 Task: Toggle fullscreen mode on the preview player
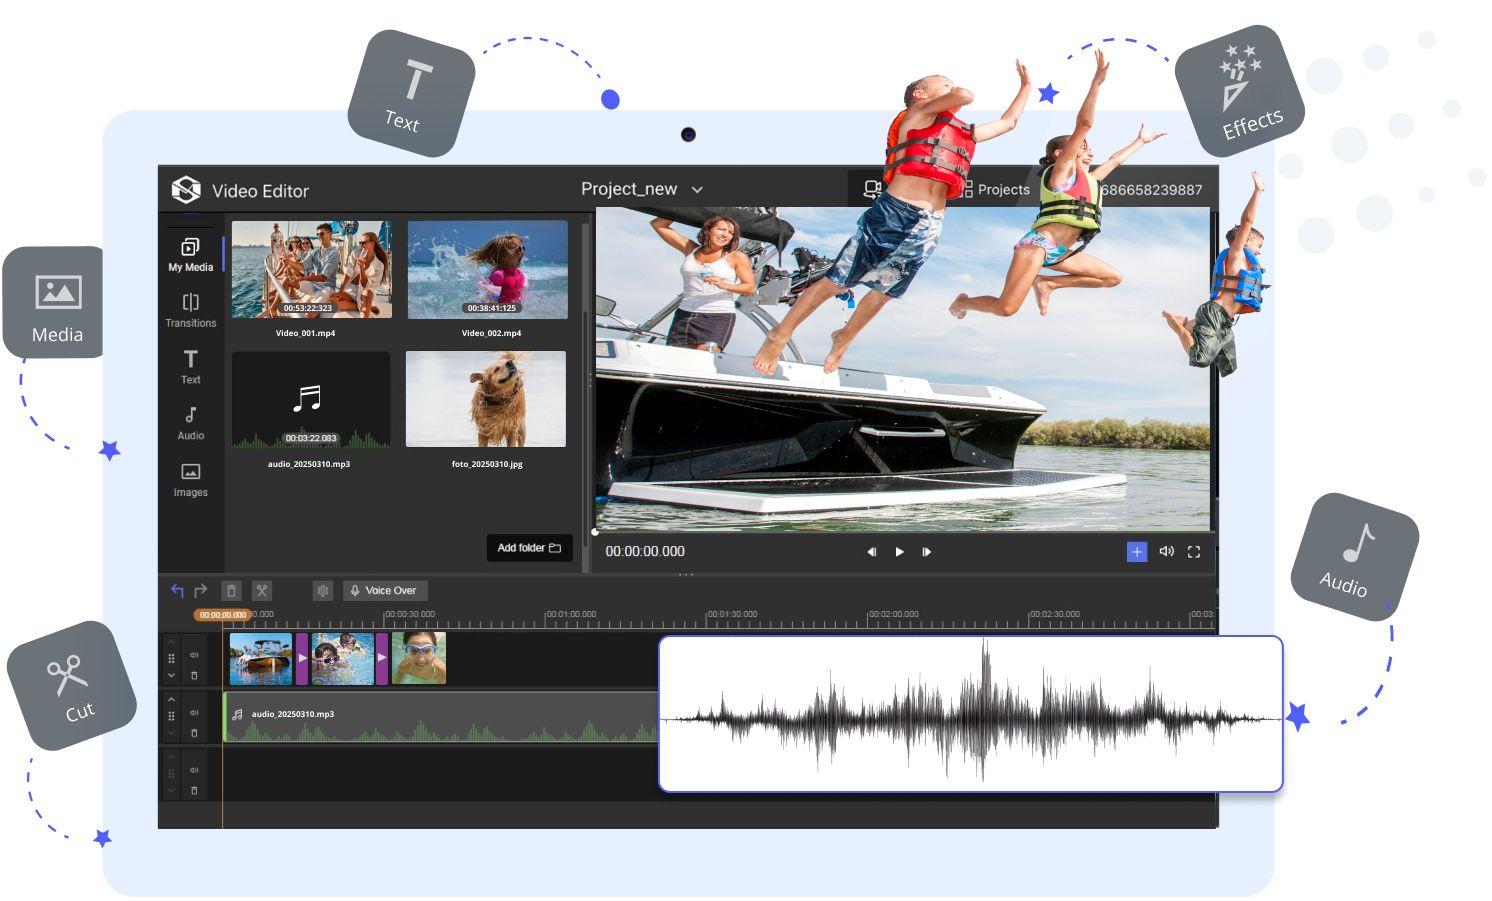pyautogui.click(x=1194, y=551)
